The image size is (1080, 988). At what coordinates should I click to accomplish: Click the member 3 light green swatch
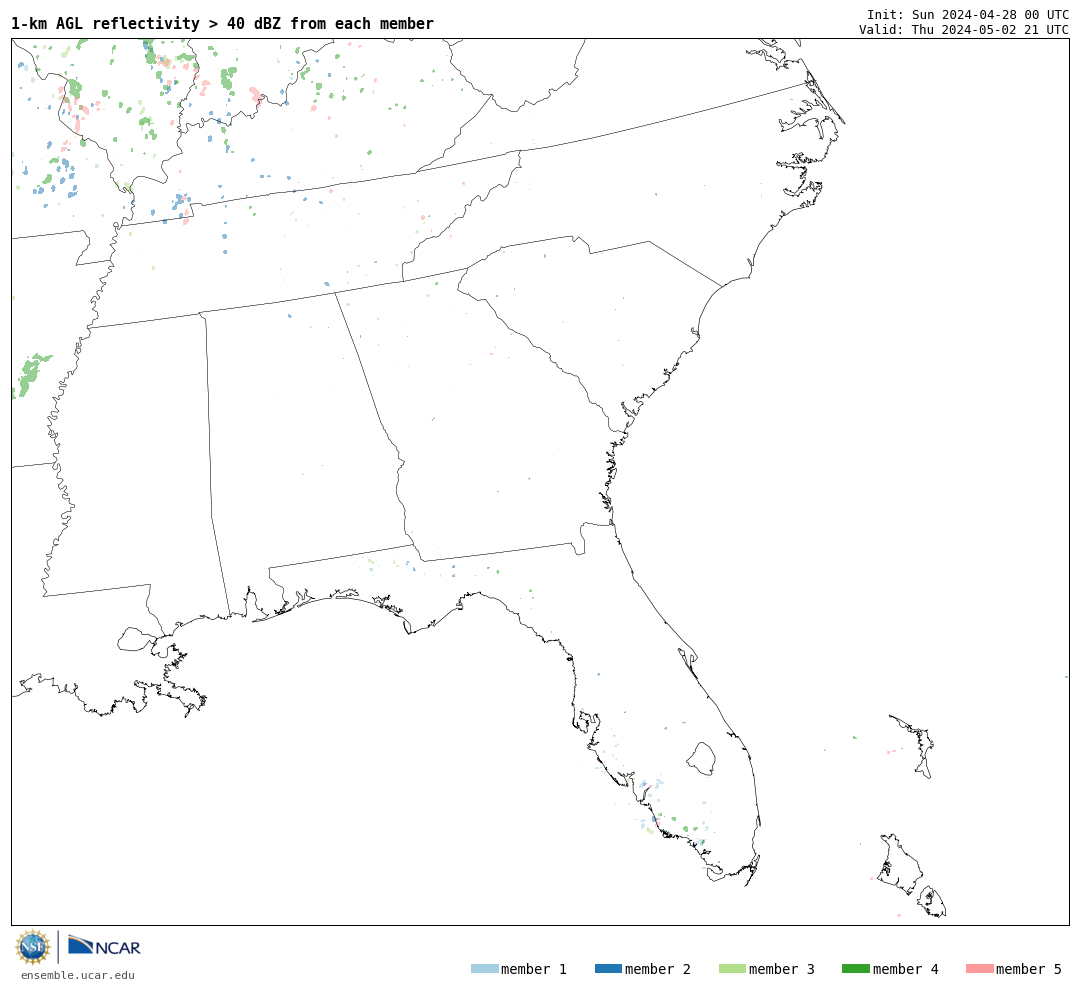[732, 969]
